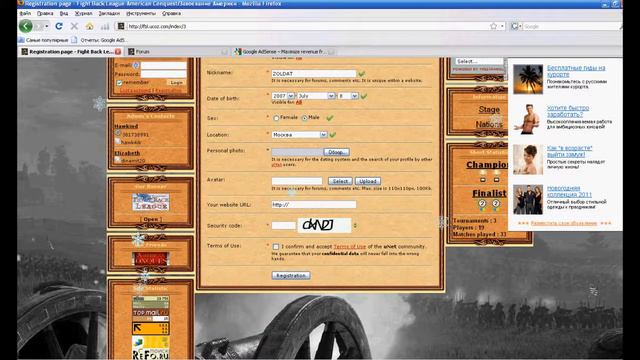Open the Home page icon
Viewport: 640px width, 360px height.
89,26
